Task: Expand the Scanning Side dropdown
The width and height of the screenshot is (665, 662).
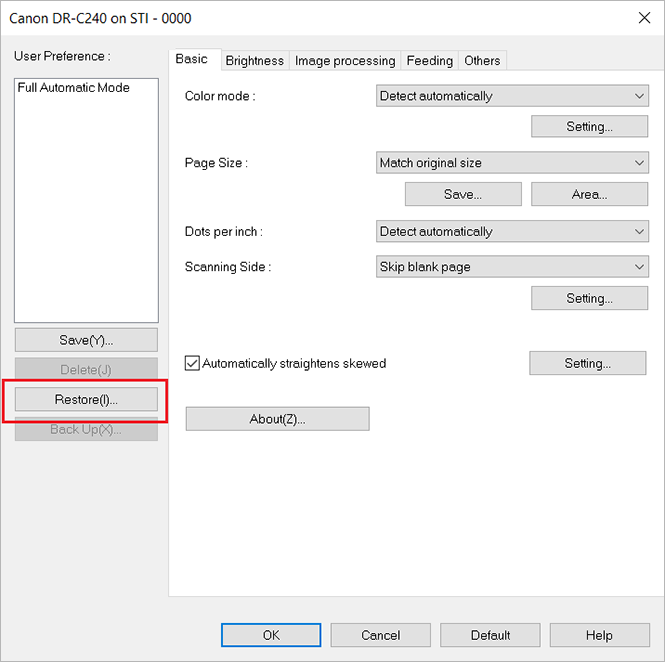Action: coord(512,267)
